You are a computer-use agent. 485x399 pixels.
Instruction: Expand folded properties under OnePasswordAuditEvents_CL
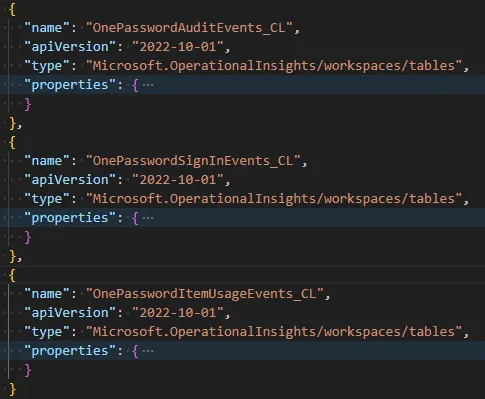[148, 85]
